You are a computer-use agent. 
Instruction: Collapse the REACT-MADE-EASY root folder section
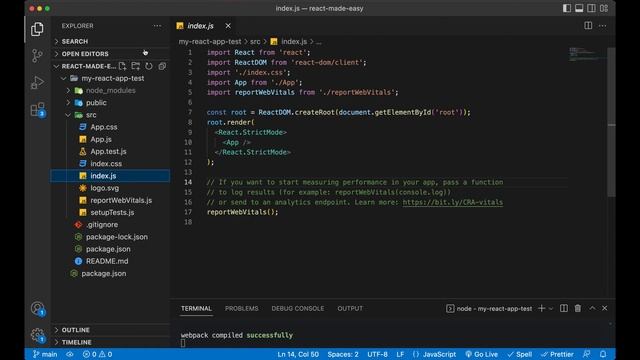[84, 66]
